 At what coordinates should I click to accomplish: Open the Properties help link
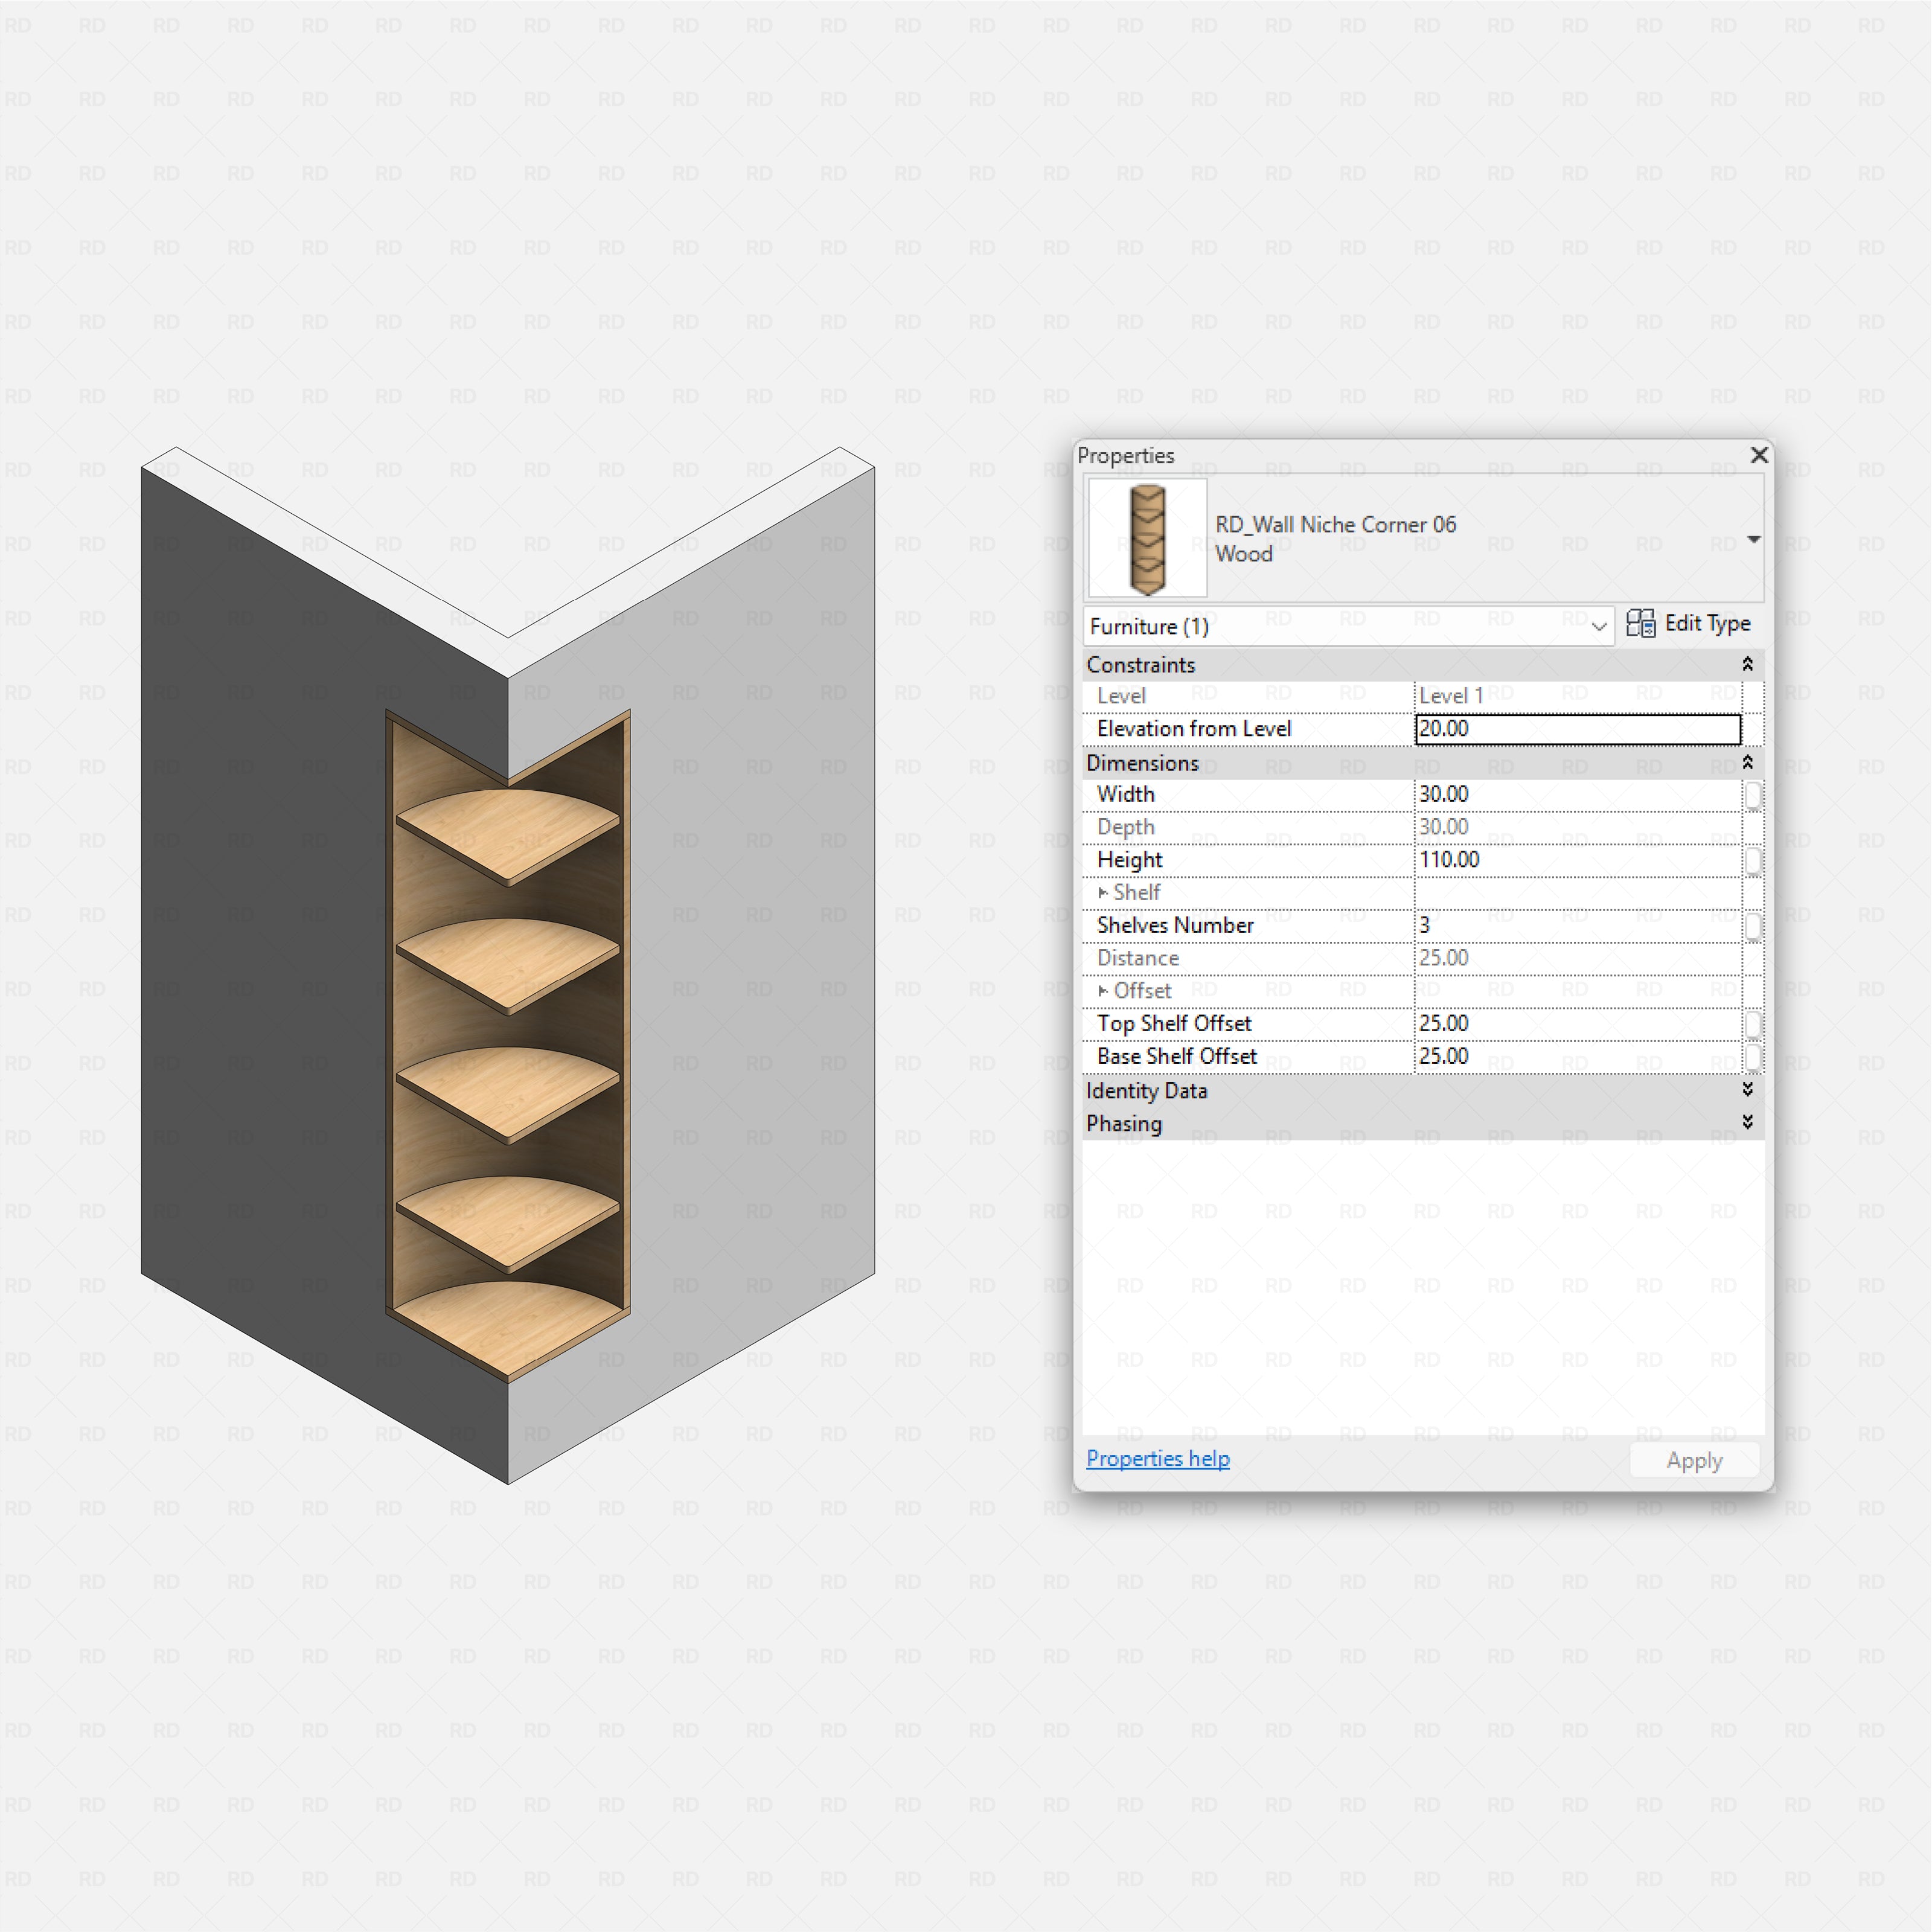coord(1157,1459)
